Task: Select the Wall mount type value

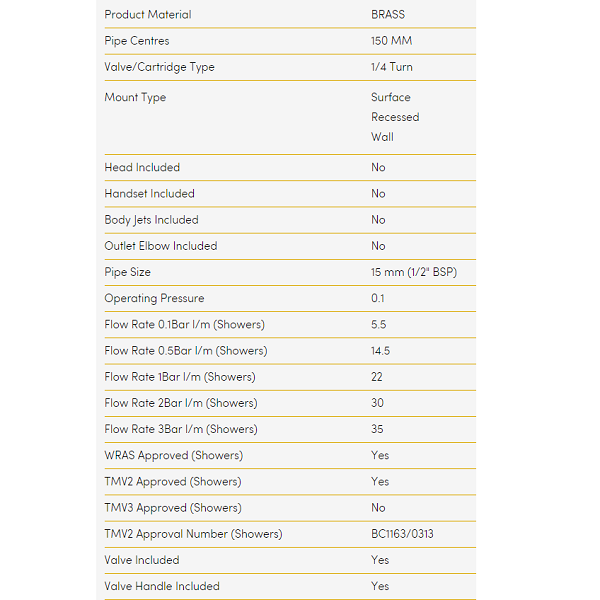Action: 382,137
